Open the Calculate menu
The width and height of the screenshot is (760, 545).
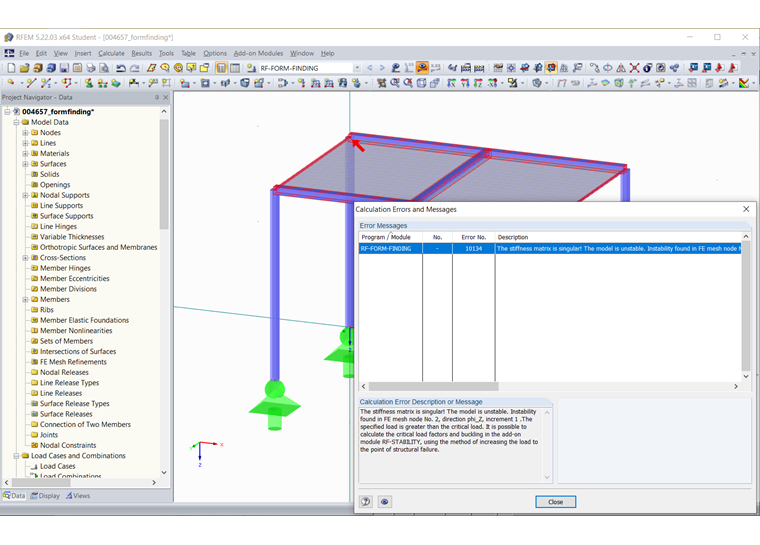pos(111,53)
